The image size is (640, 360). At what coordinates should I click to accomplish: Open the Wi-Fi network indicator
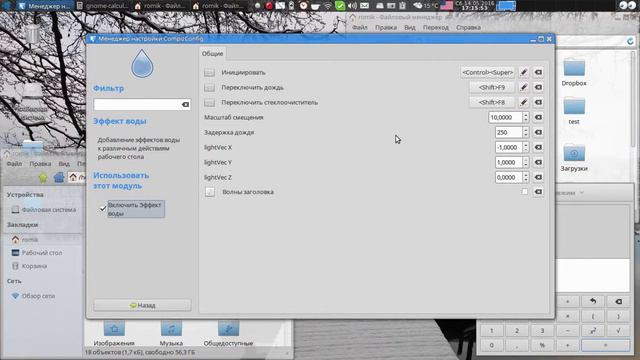coord(328,6)
